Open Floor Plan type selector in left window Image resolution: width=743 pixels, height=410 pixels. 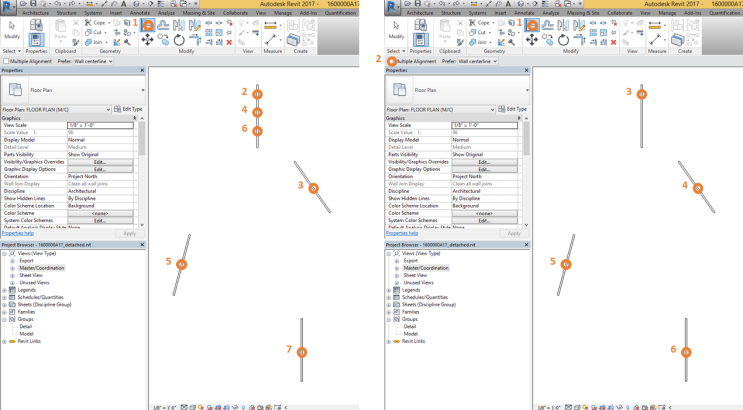73,90
